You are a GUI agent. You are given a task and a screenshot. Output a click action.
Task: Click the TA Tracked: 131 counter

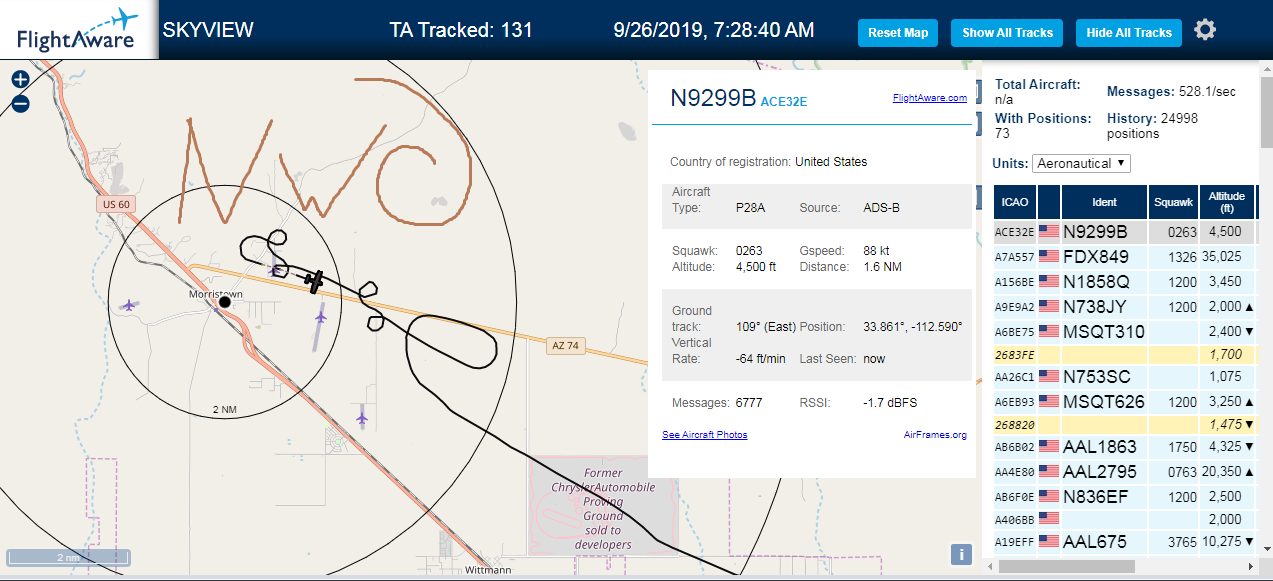[461, 30]
